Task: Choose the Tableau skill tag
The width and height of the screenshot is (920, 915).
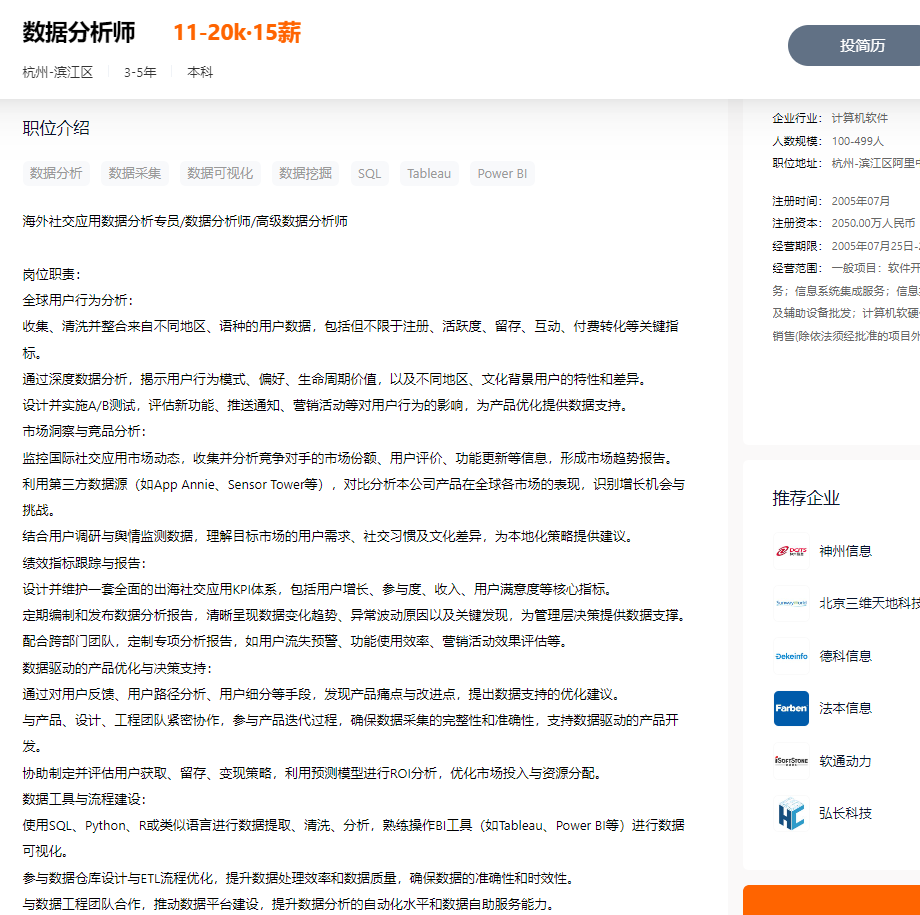Action: pyautogui.click(x=429, y=173)
